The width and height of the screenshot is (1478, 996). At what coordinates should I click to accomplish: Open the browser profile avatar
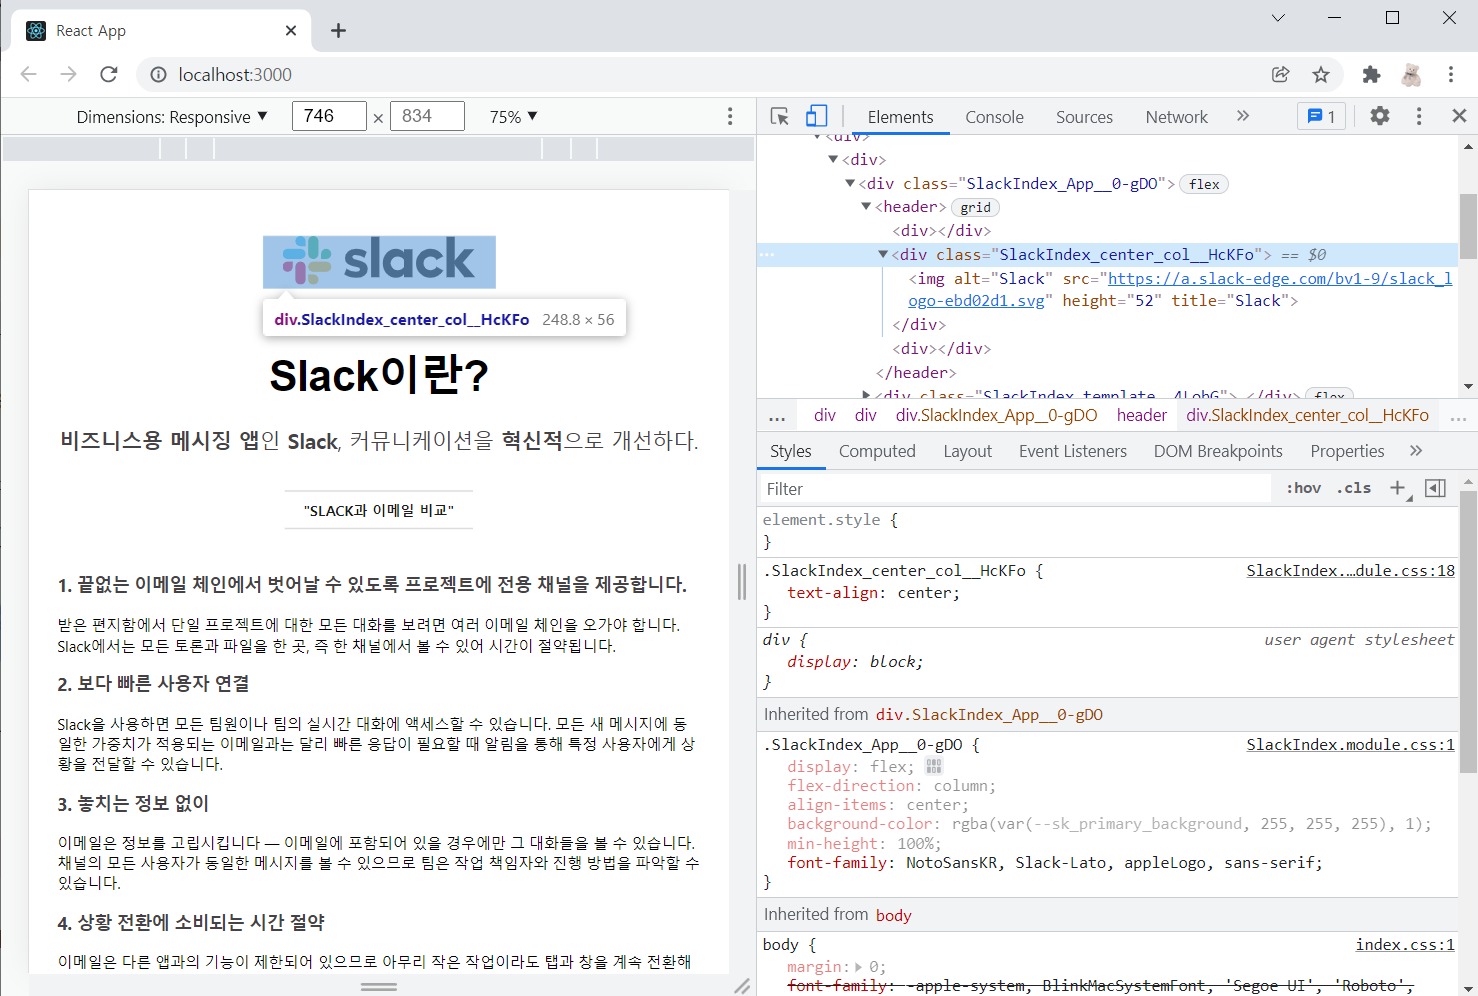(x=1411, y=74)
